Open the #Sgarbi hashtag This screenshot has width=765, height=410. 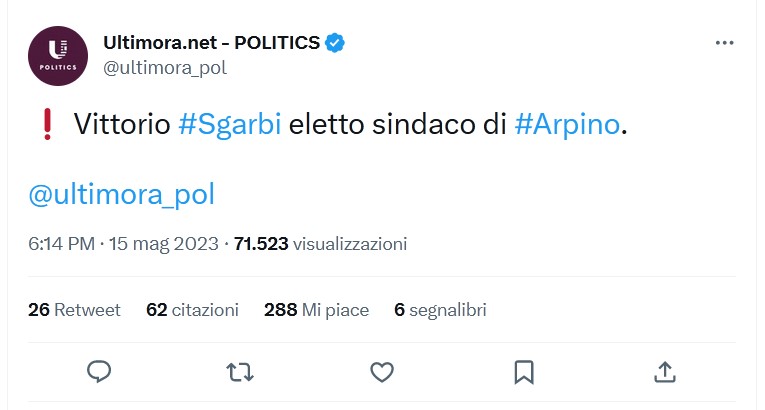pyautogui.click(x=229, y=127)
